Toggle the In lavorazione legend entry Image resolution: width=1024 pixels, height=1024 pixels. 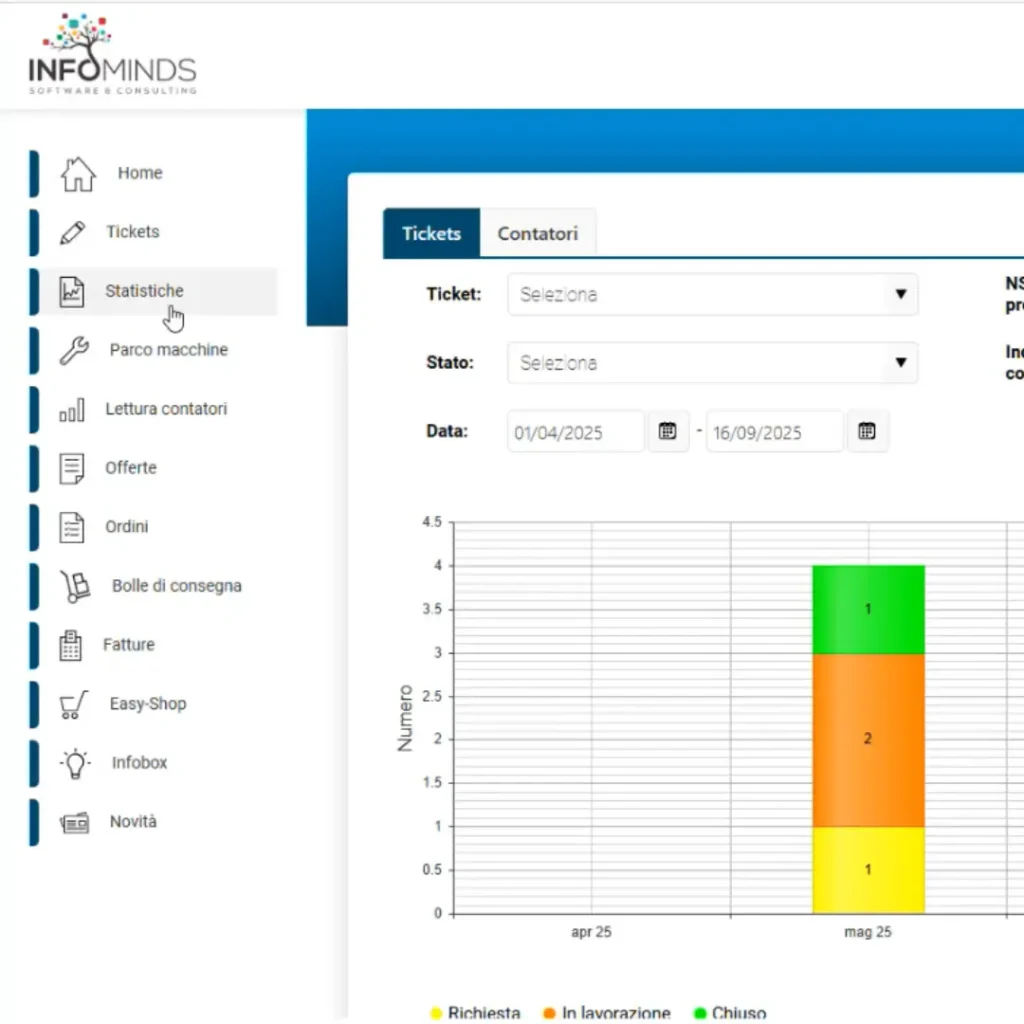point(607,1013)
